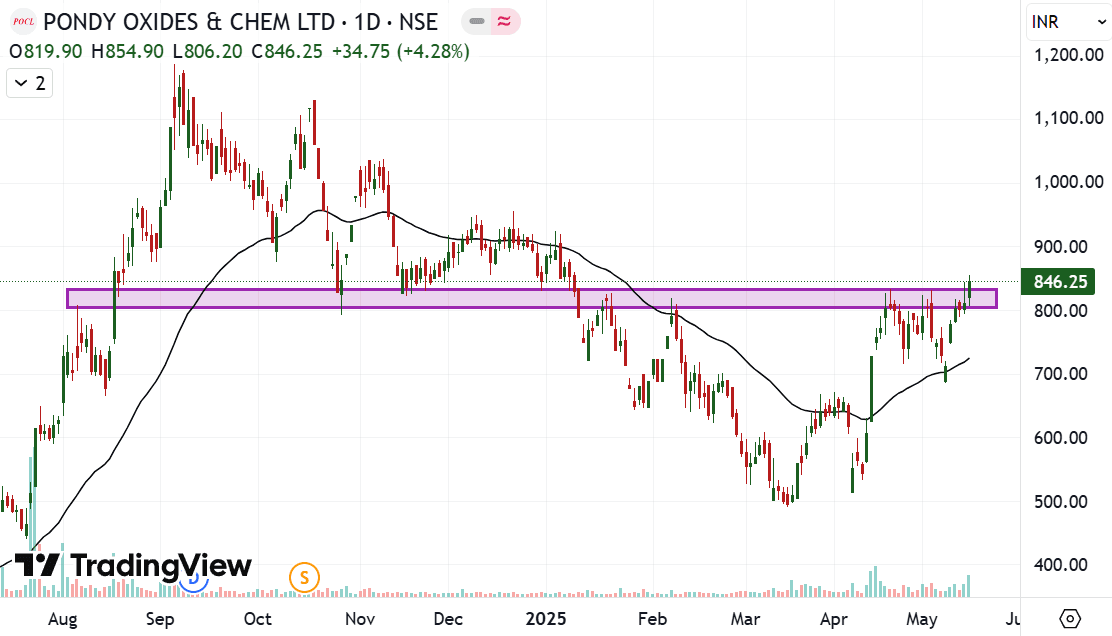Image resolution: width=1112 pixels, height=636 pixels.
Task: Click the low value L806.20
Action: point(208,52)
